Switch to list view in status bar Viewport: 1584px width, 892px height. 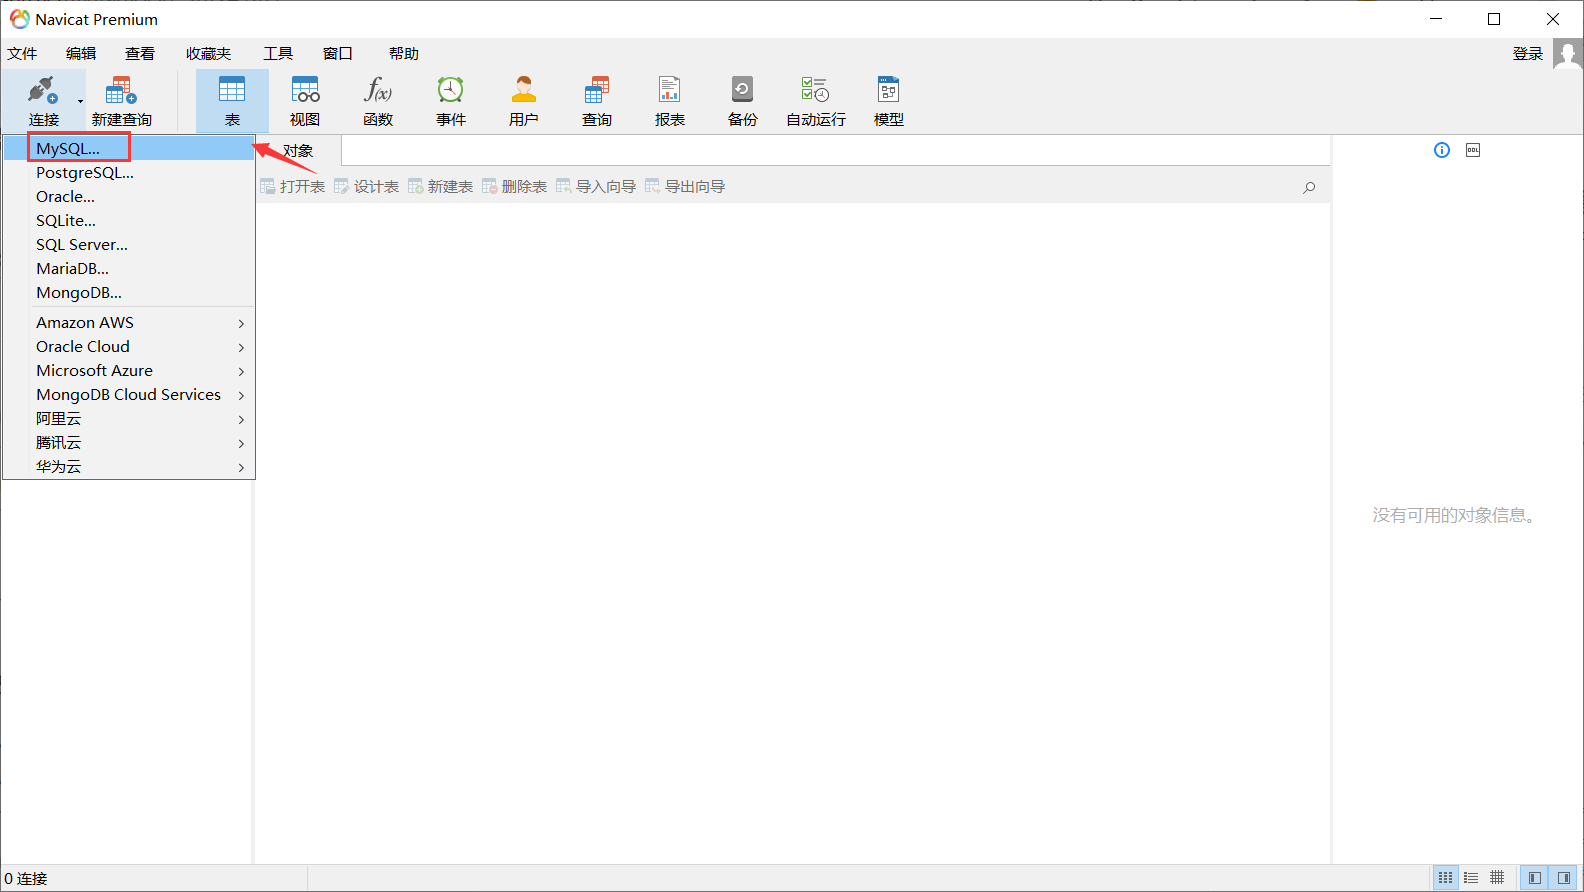tap(1471, 877)
